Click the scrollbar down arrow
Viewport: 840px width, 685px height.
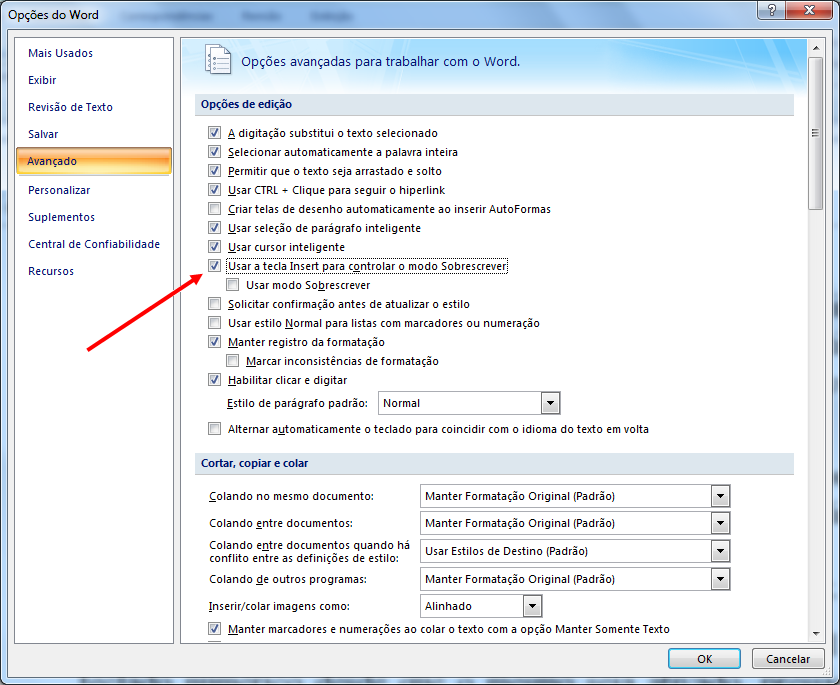[x=816, y=634]
